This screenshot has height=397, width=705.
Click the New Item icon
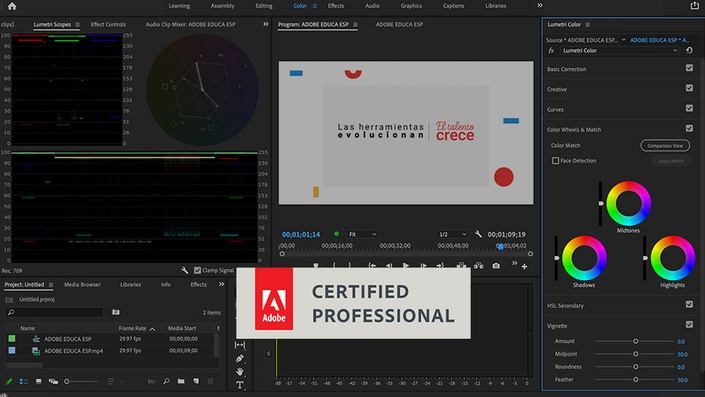[196, 381]
